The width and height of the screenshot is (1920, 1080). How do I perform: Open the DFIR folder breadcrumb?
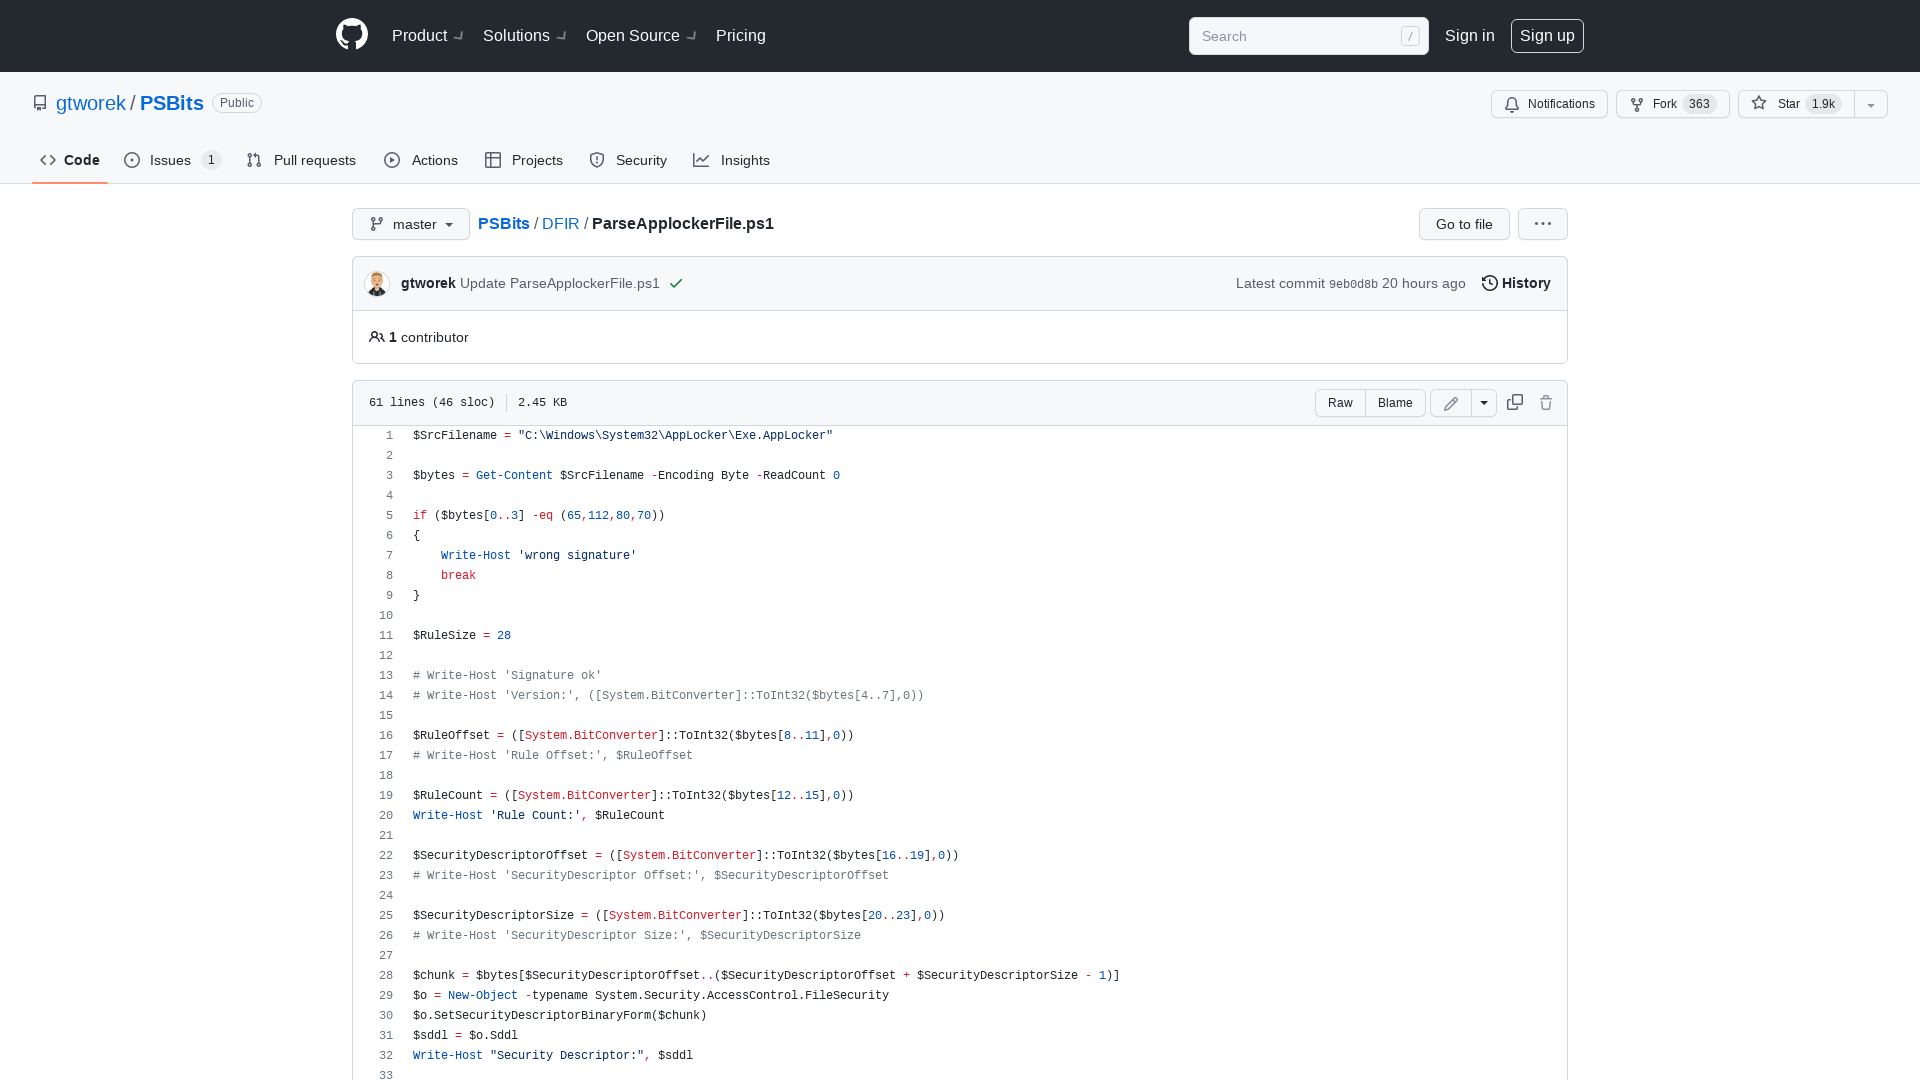click(x=561, y=223)
